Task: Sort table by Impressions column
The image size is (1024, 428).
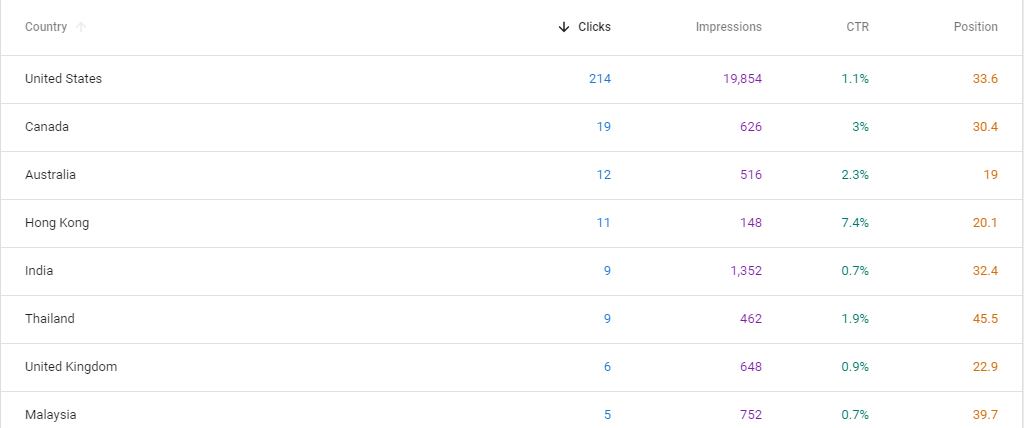Action: [728, 27]
